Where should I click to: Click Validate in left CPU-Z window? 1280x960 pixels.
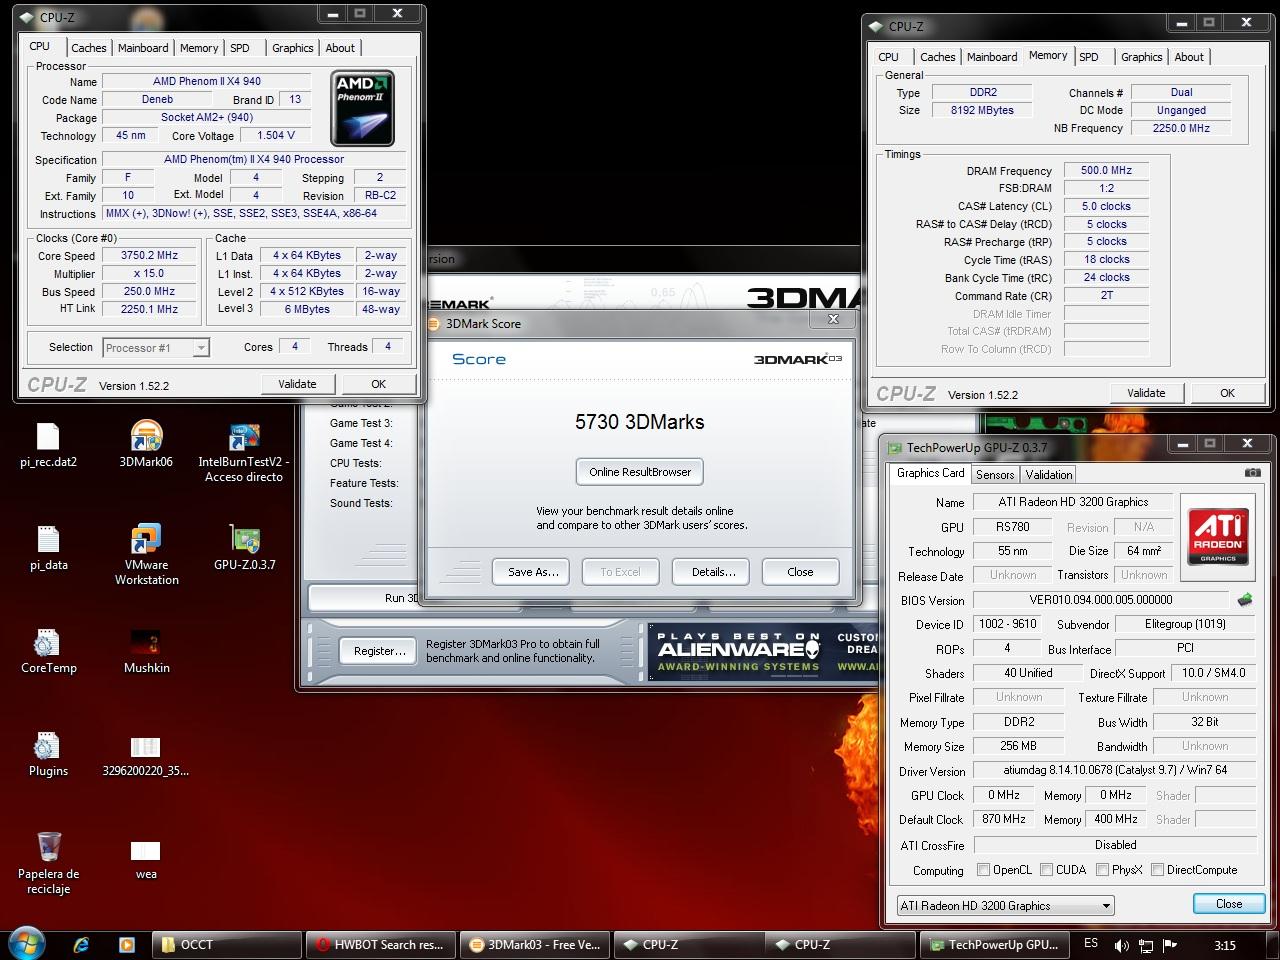point(297,384)
